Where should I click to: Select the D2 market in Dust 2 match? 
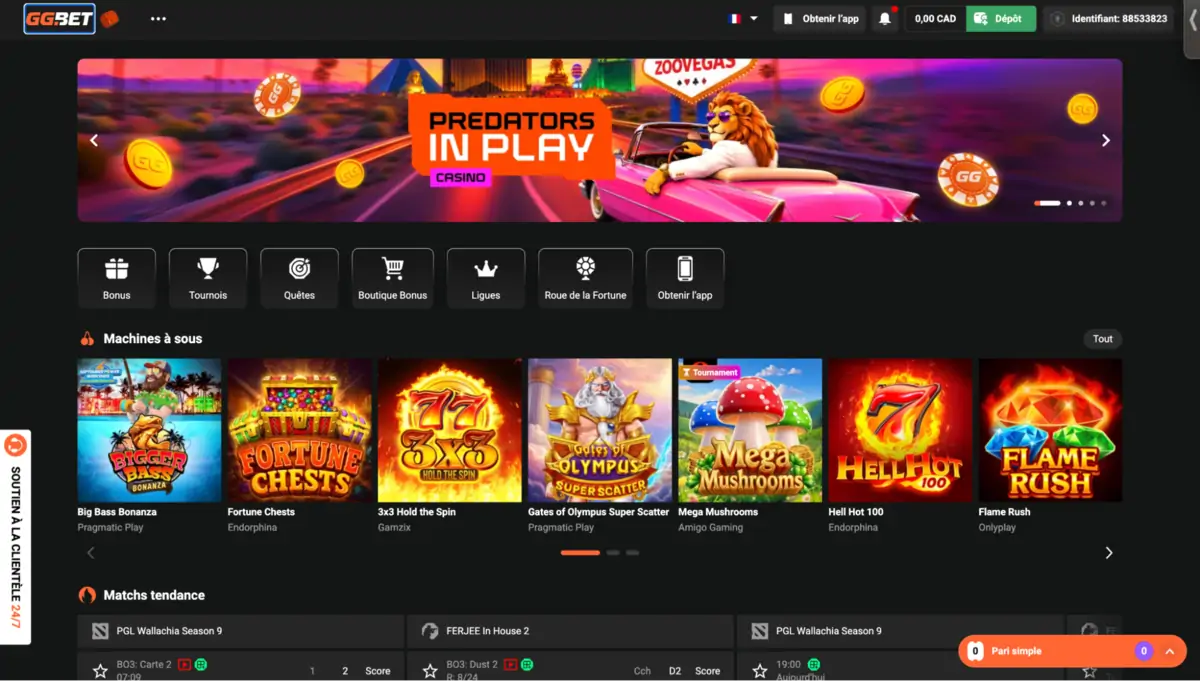[x=675, y=671]
